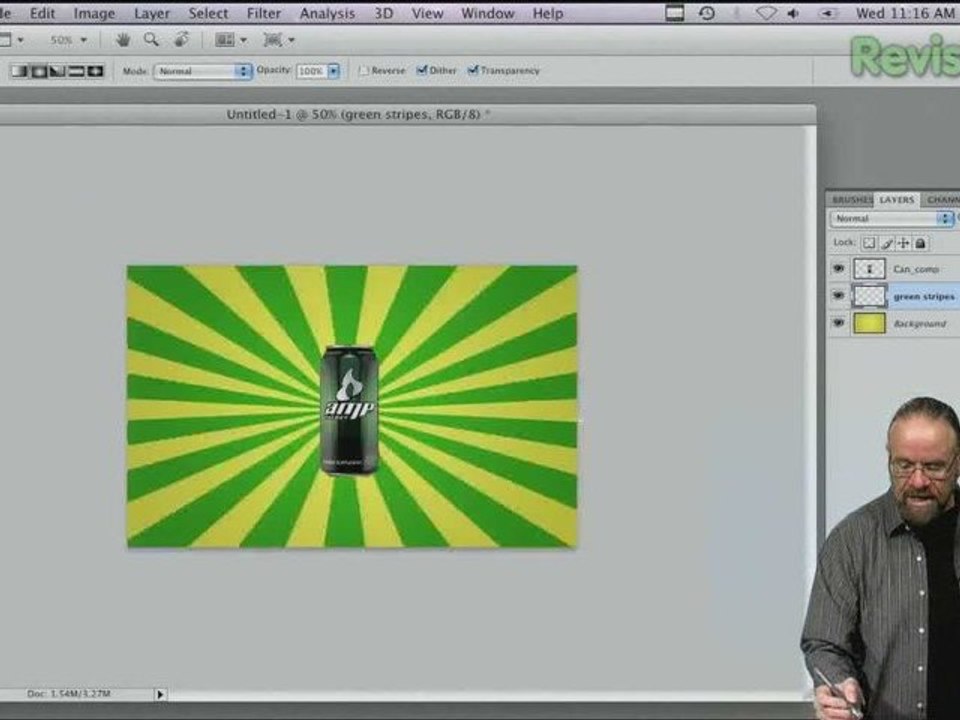Open the 3D menu
This screenshot has width=960, height=720.
tap(384, 13)
